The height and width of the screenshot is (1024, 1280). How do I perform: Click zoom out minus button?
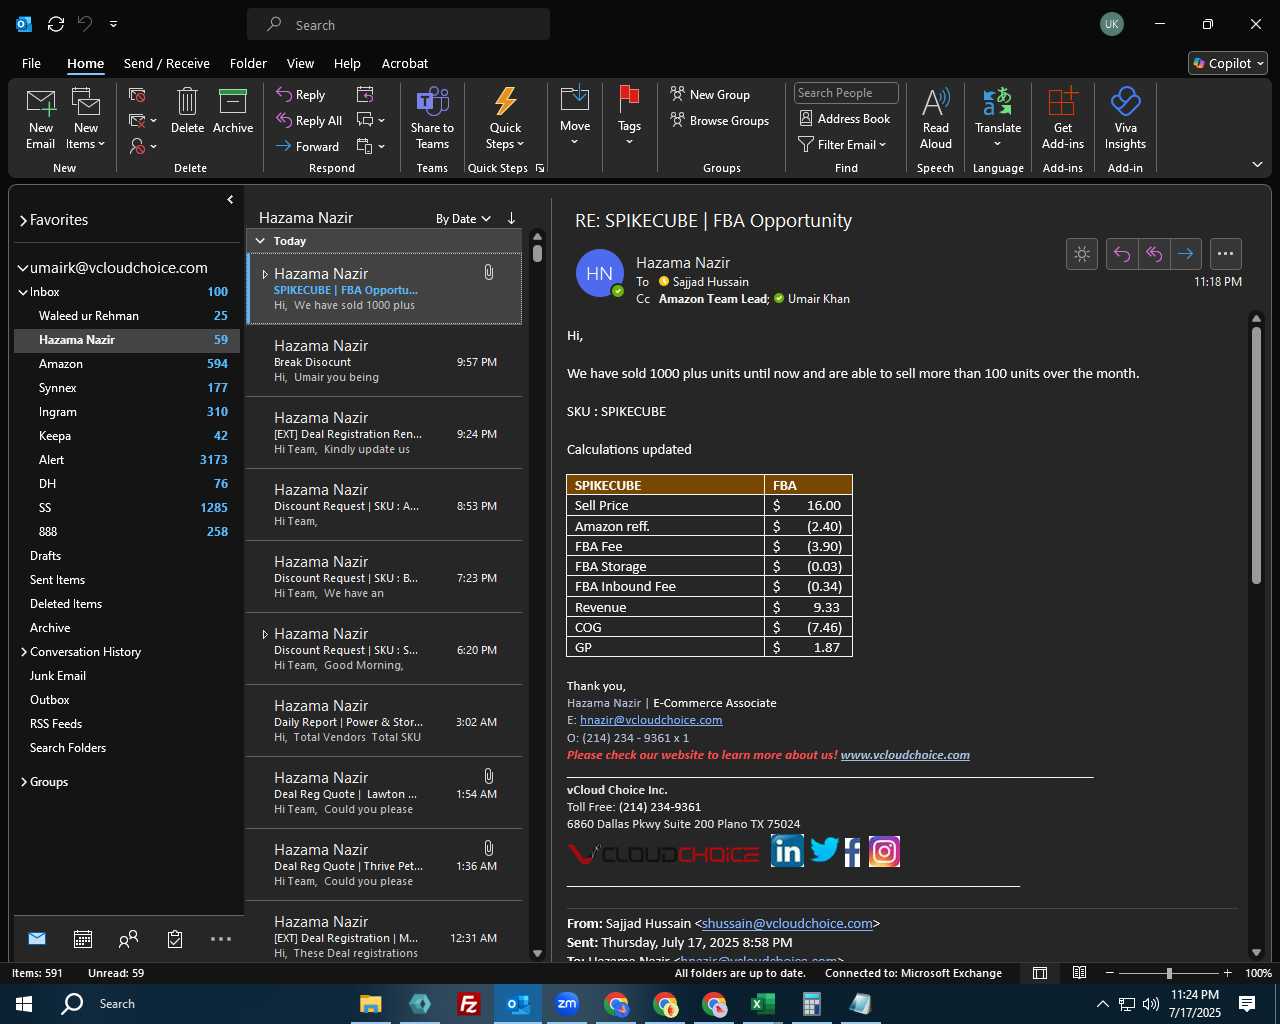click(1109, 973)
